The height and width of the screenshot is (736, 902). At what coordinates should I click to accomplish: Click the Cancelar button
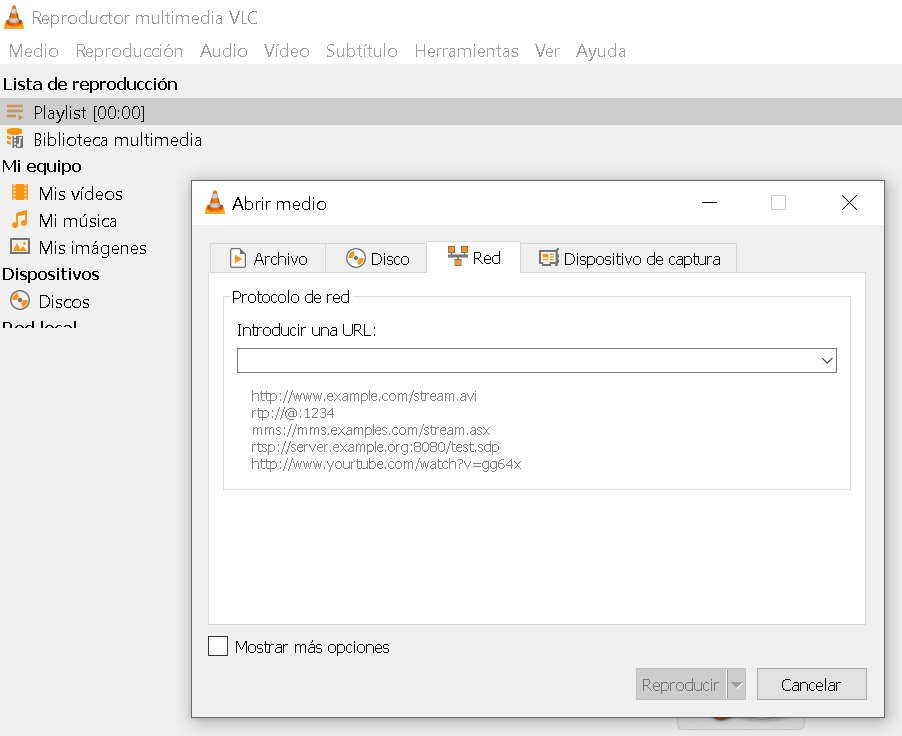[x=812, y=685]
